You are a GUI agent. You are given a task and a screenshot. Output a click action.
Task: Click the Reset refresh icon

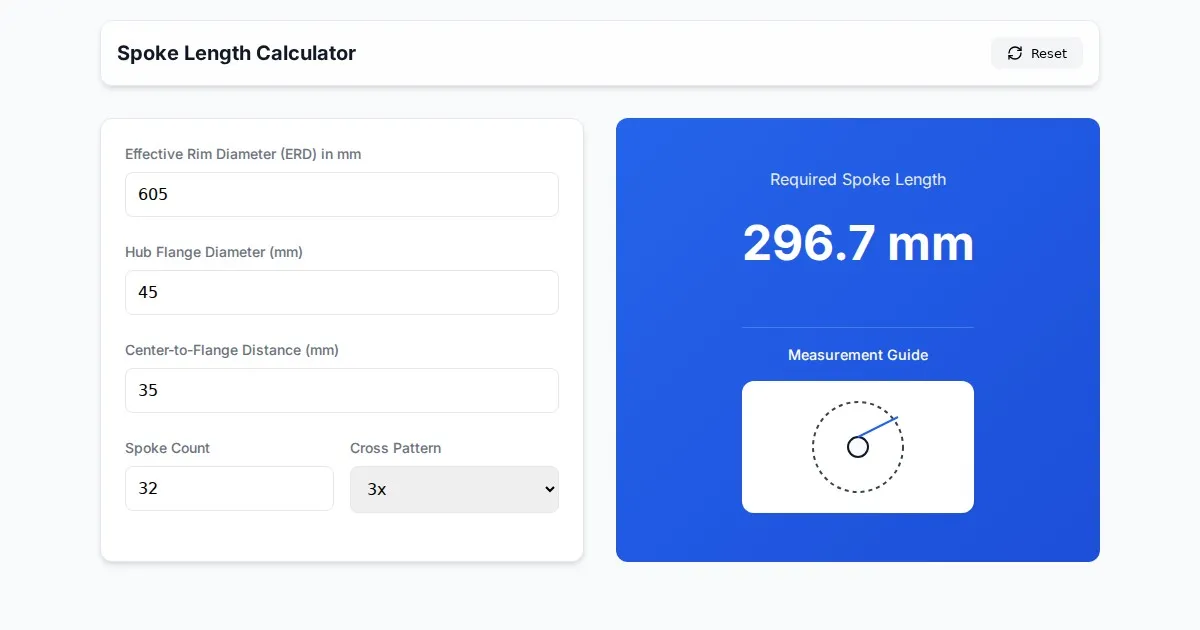1015,53
